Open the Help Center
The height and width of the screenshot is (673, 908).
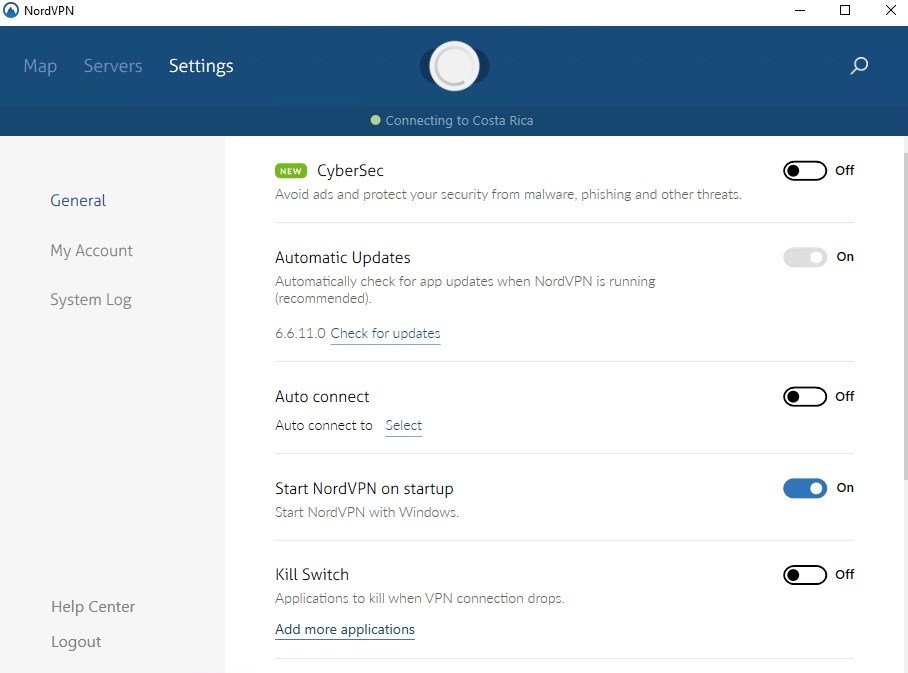click(93, 606)
